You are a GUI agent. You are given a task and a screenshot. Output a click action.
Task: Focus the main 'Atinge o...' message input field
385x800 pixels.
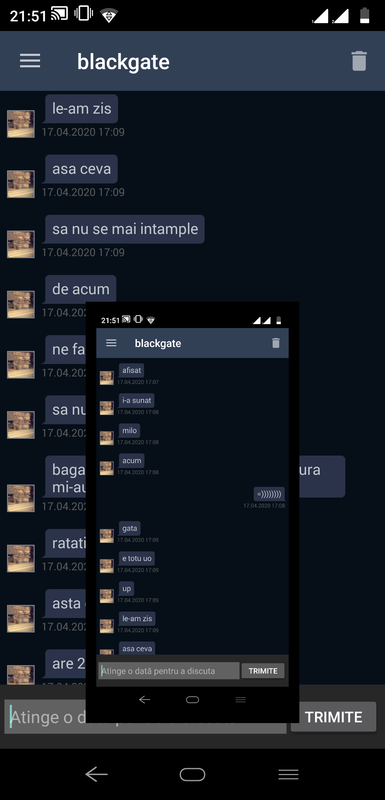[x=145, y=717]
